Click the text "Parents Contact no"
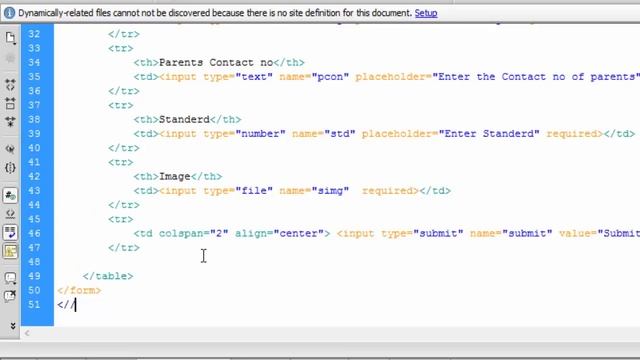Screen dimensions: 640x360 pyautogui.click(x=216, y=62)
